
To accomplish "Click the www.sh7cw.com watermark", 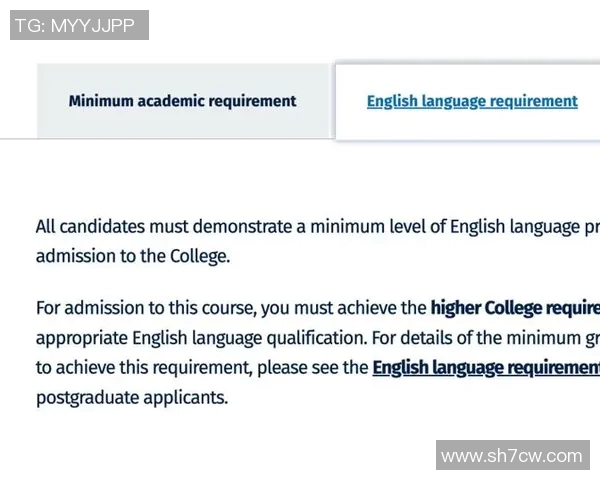I will pyautogui.click(x=511, y=456).
